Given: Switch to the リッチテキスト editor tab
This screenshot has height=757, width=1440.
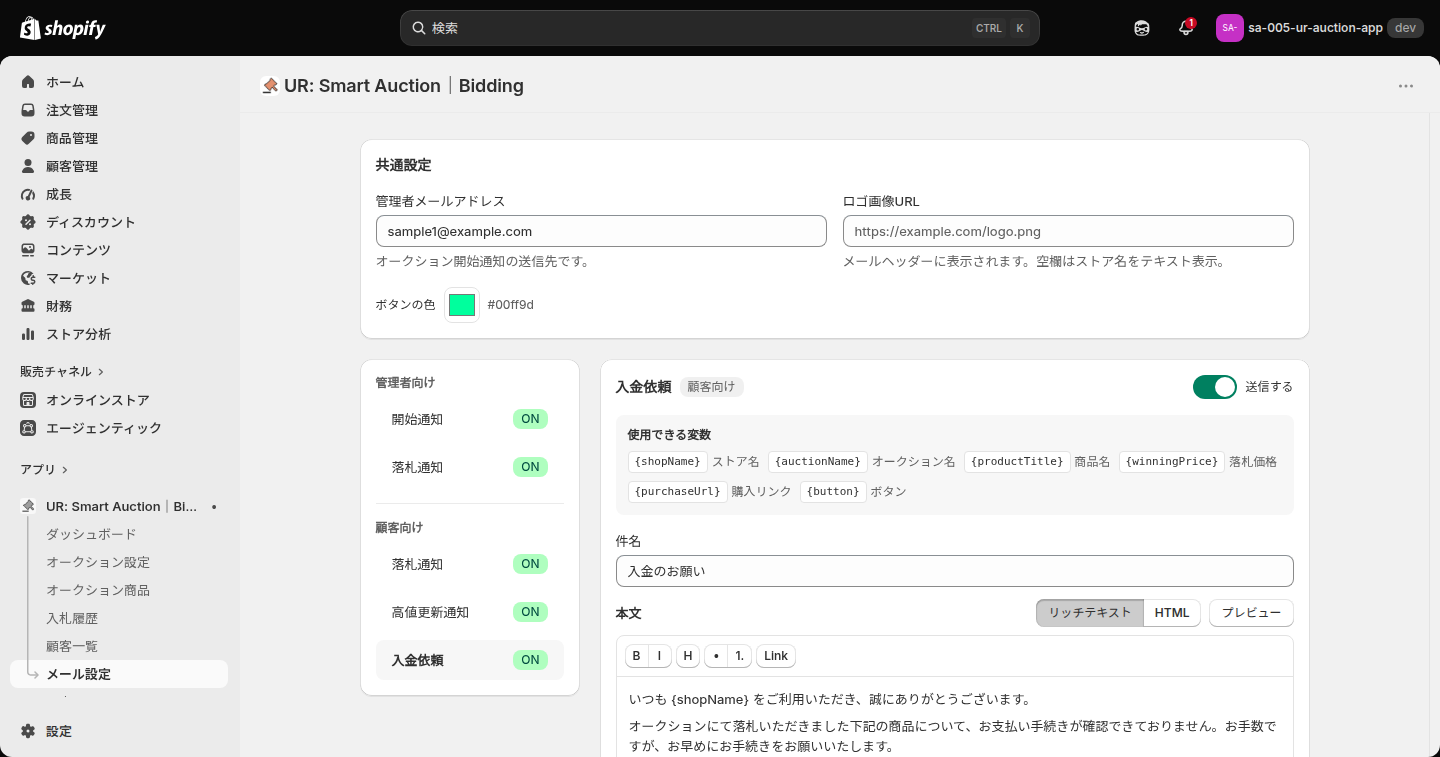Looking at the screenshot, I should 1090,613.
